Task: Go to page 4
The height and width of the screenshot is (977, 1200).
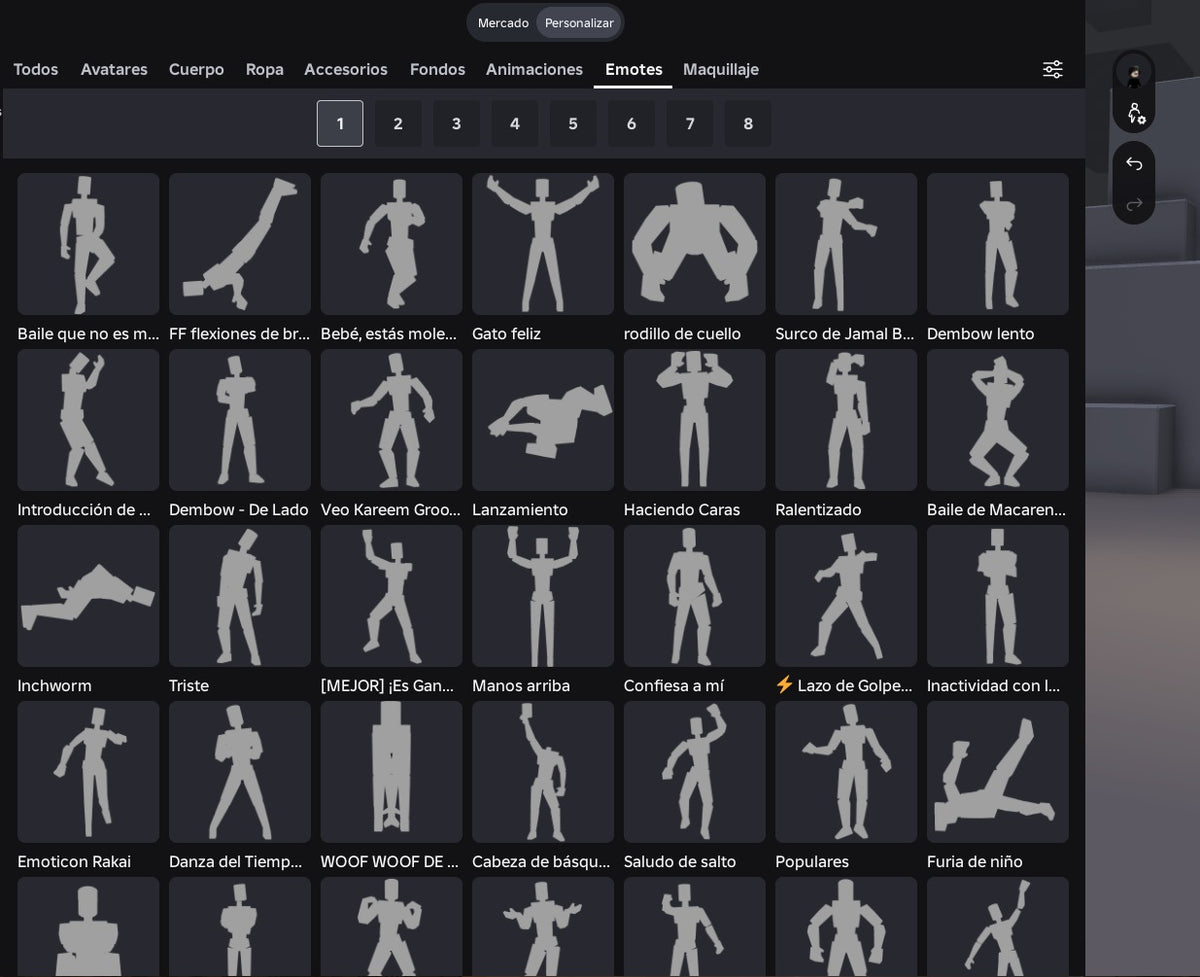Action: (515, 124)
